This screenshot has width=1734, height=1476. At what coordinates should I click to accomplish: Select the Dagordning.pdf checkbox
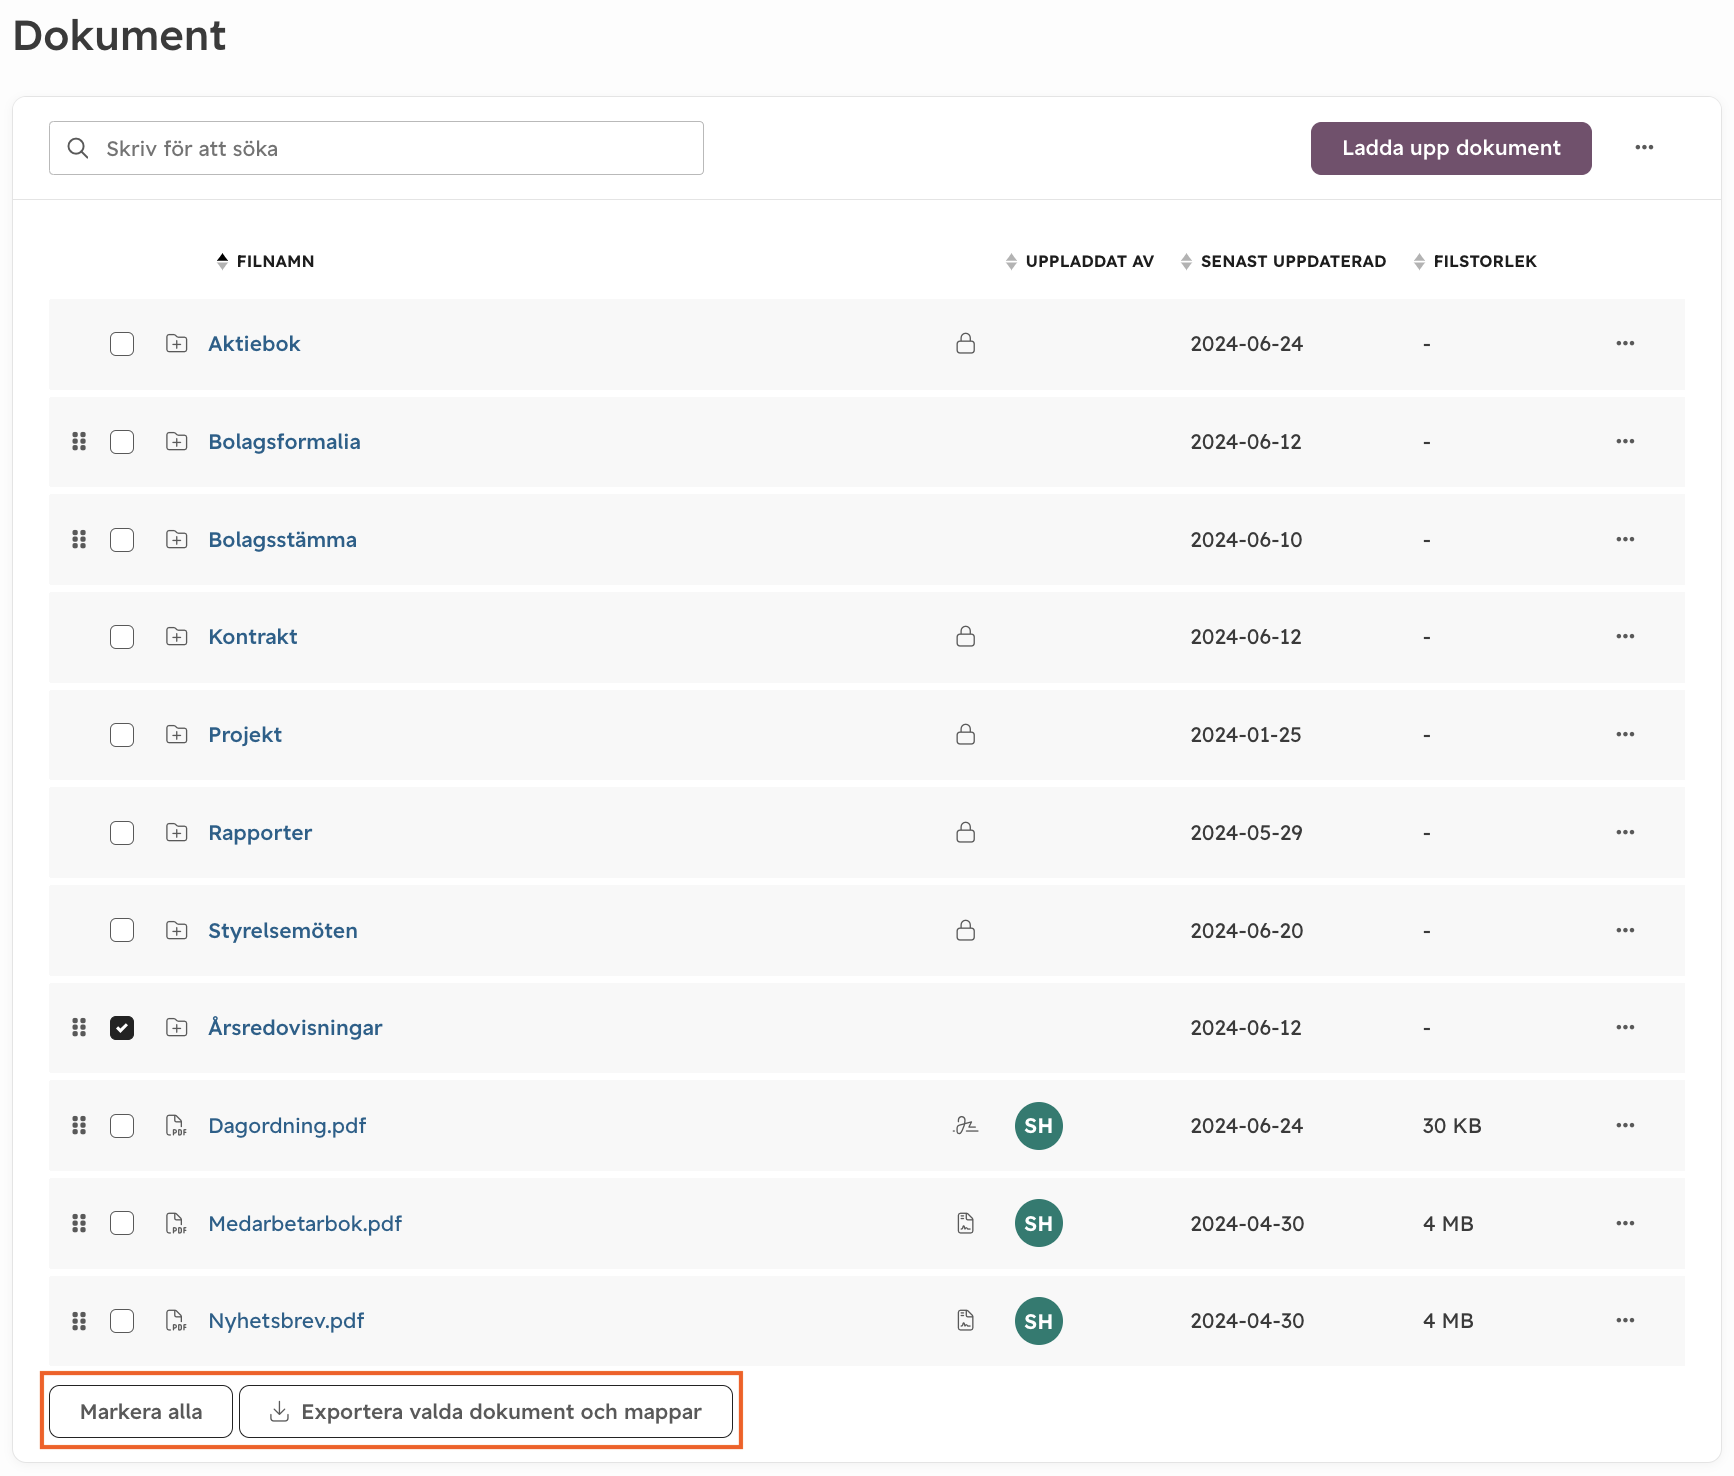tap(122, 1126)
